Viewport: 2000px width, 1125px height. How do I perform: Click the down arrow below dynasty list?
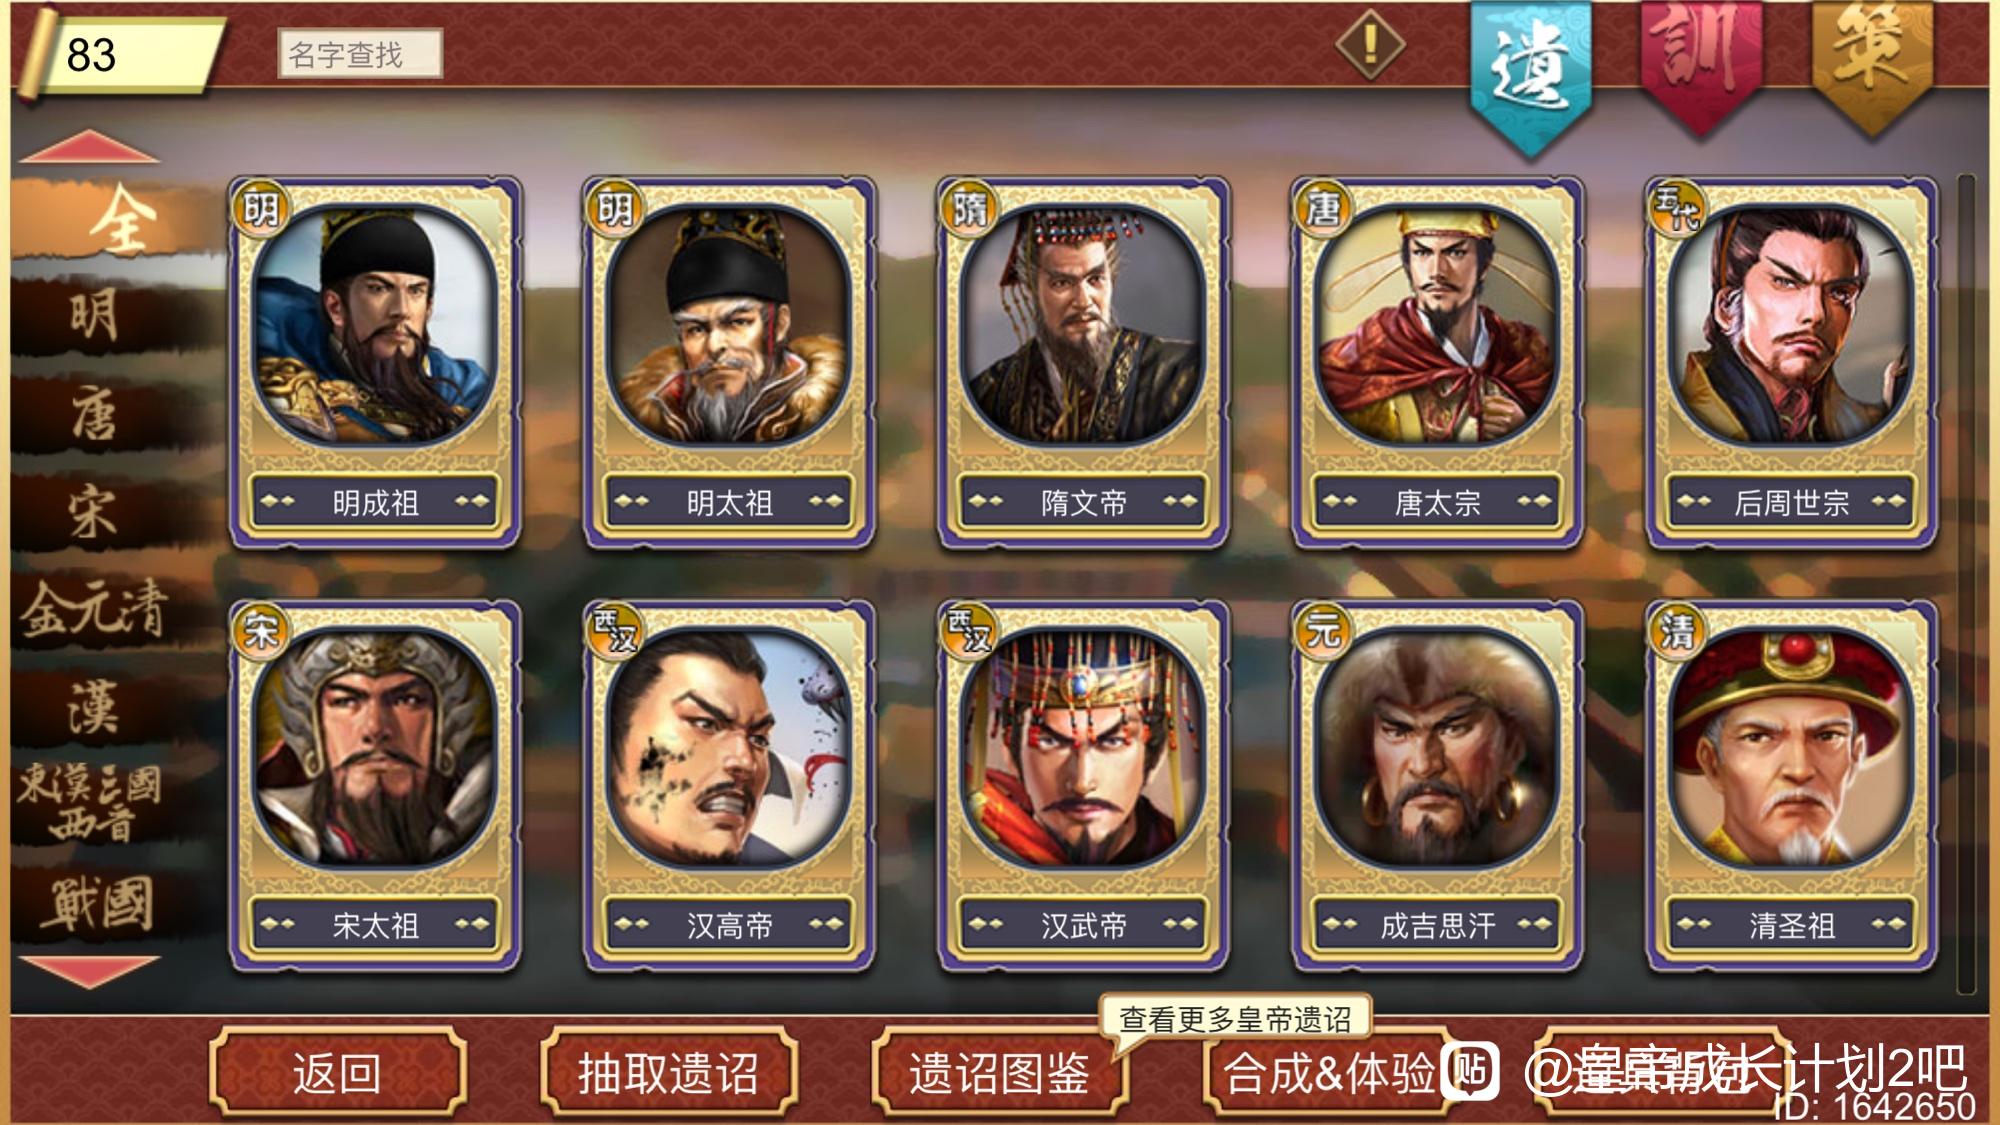tap(89, 971)
